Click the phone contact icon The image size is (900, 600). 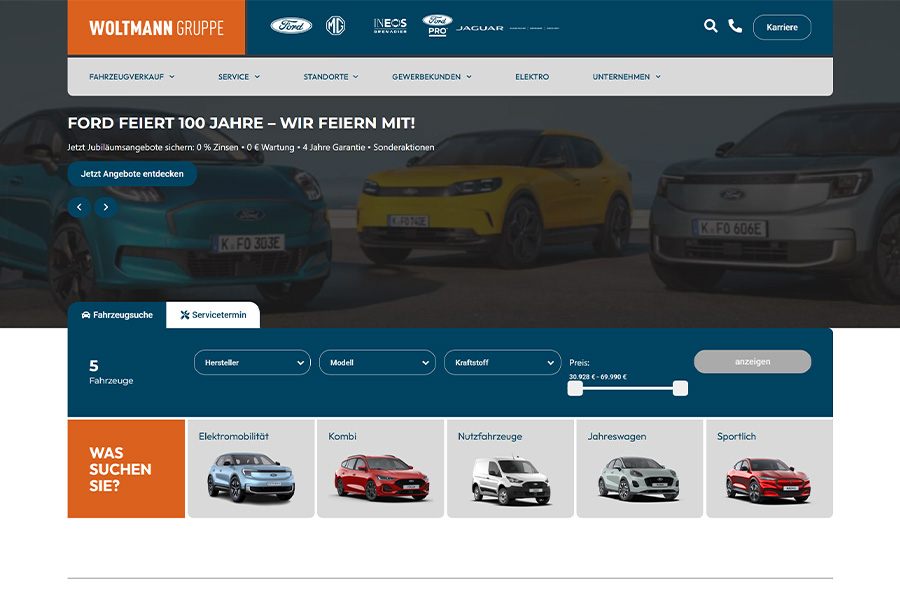click(x=736, y=26)
